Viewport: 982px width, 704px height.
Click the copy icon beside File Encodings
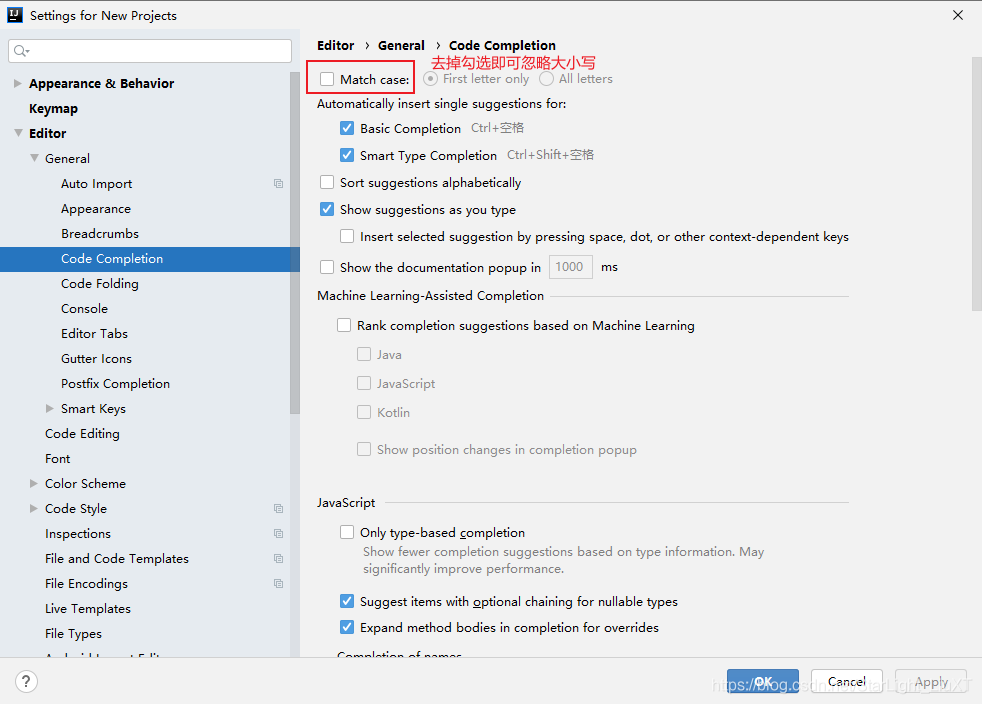click(279, 584)
